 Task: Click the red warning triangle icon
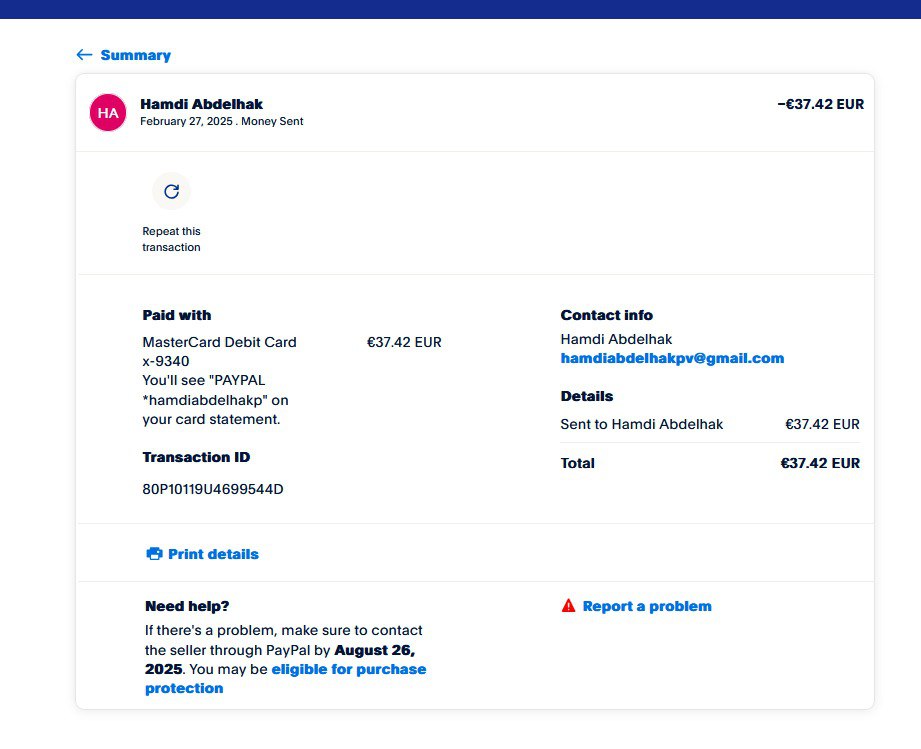pyautogui.click(x=568, y=606)
